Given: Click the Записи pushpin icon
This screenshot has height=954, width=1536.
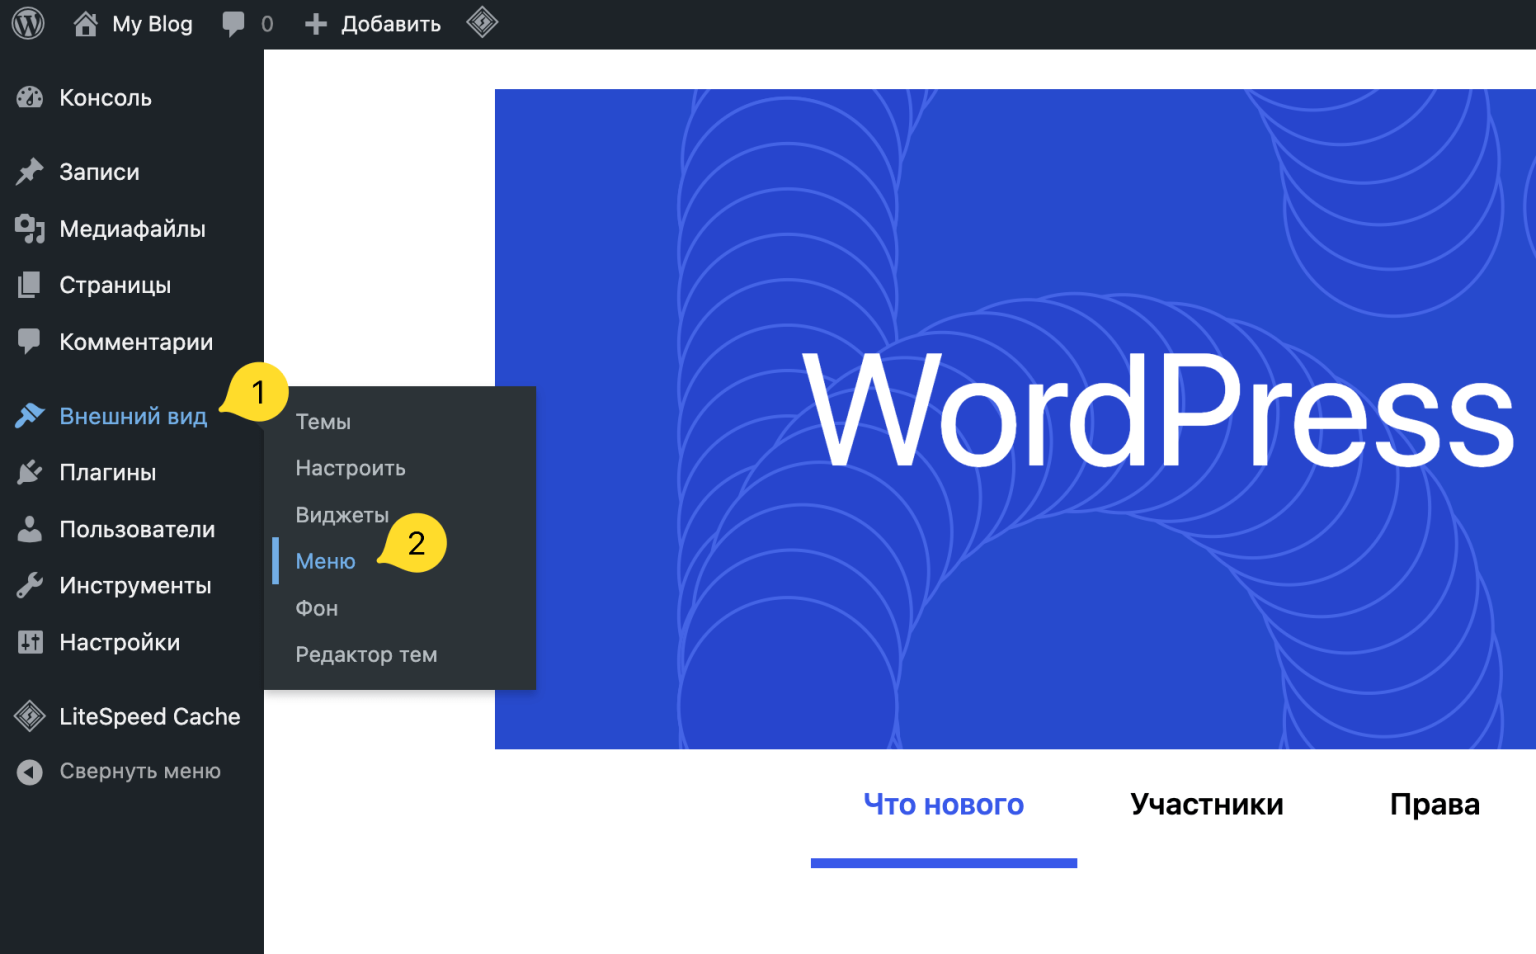Looking at the screenshot, I should click(29, 171).
